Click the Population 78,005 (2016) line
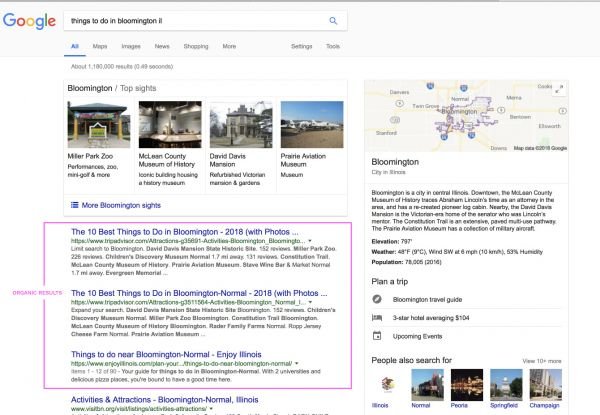600x415 pixels. (x=406, y=262)
